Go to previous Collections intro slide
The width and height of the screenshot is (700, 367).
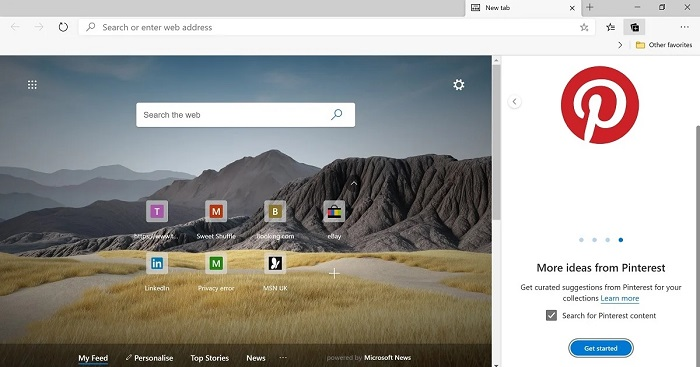tap(514, 102)
